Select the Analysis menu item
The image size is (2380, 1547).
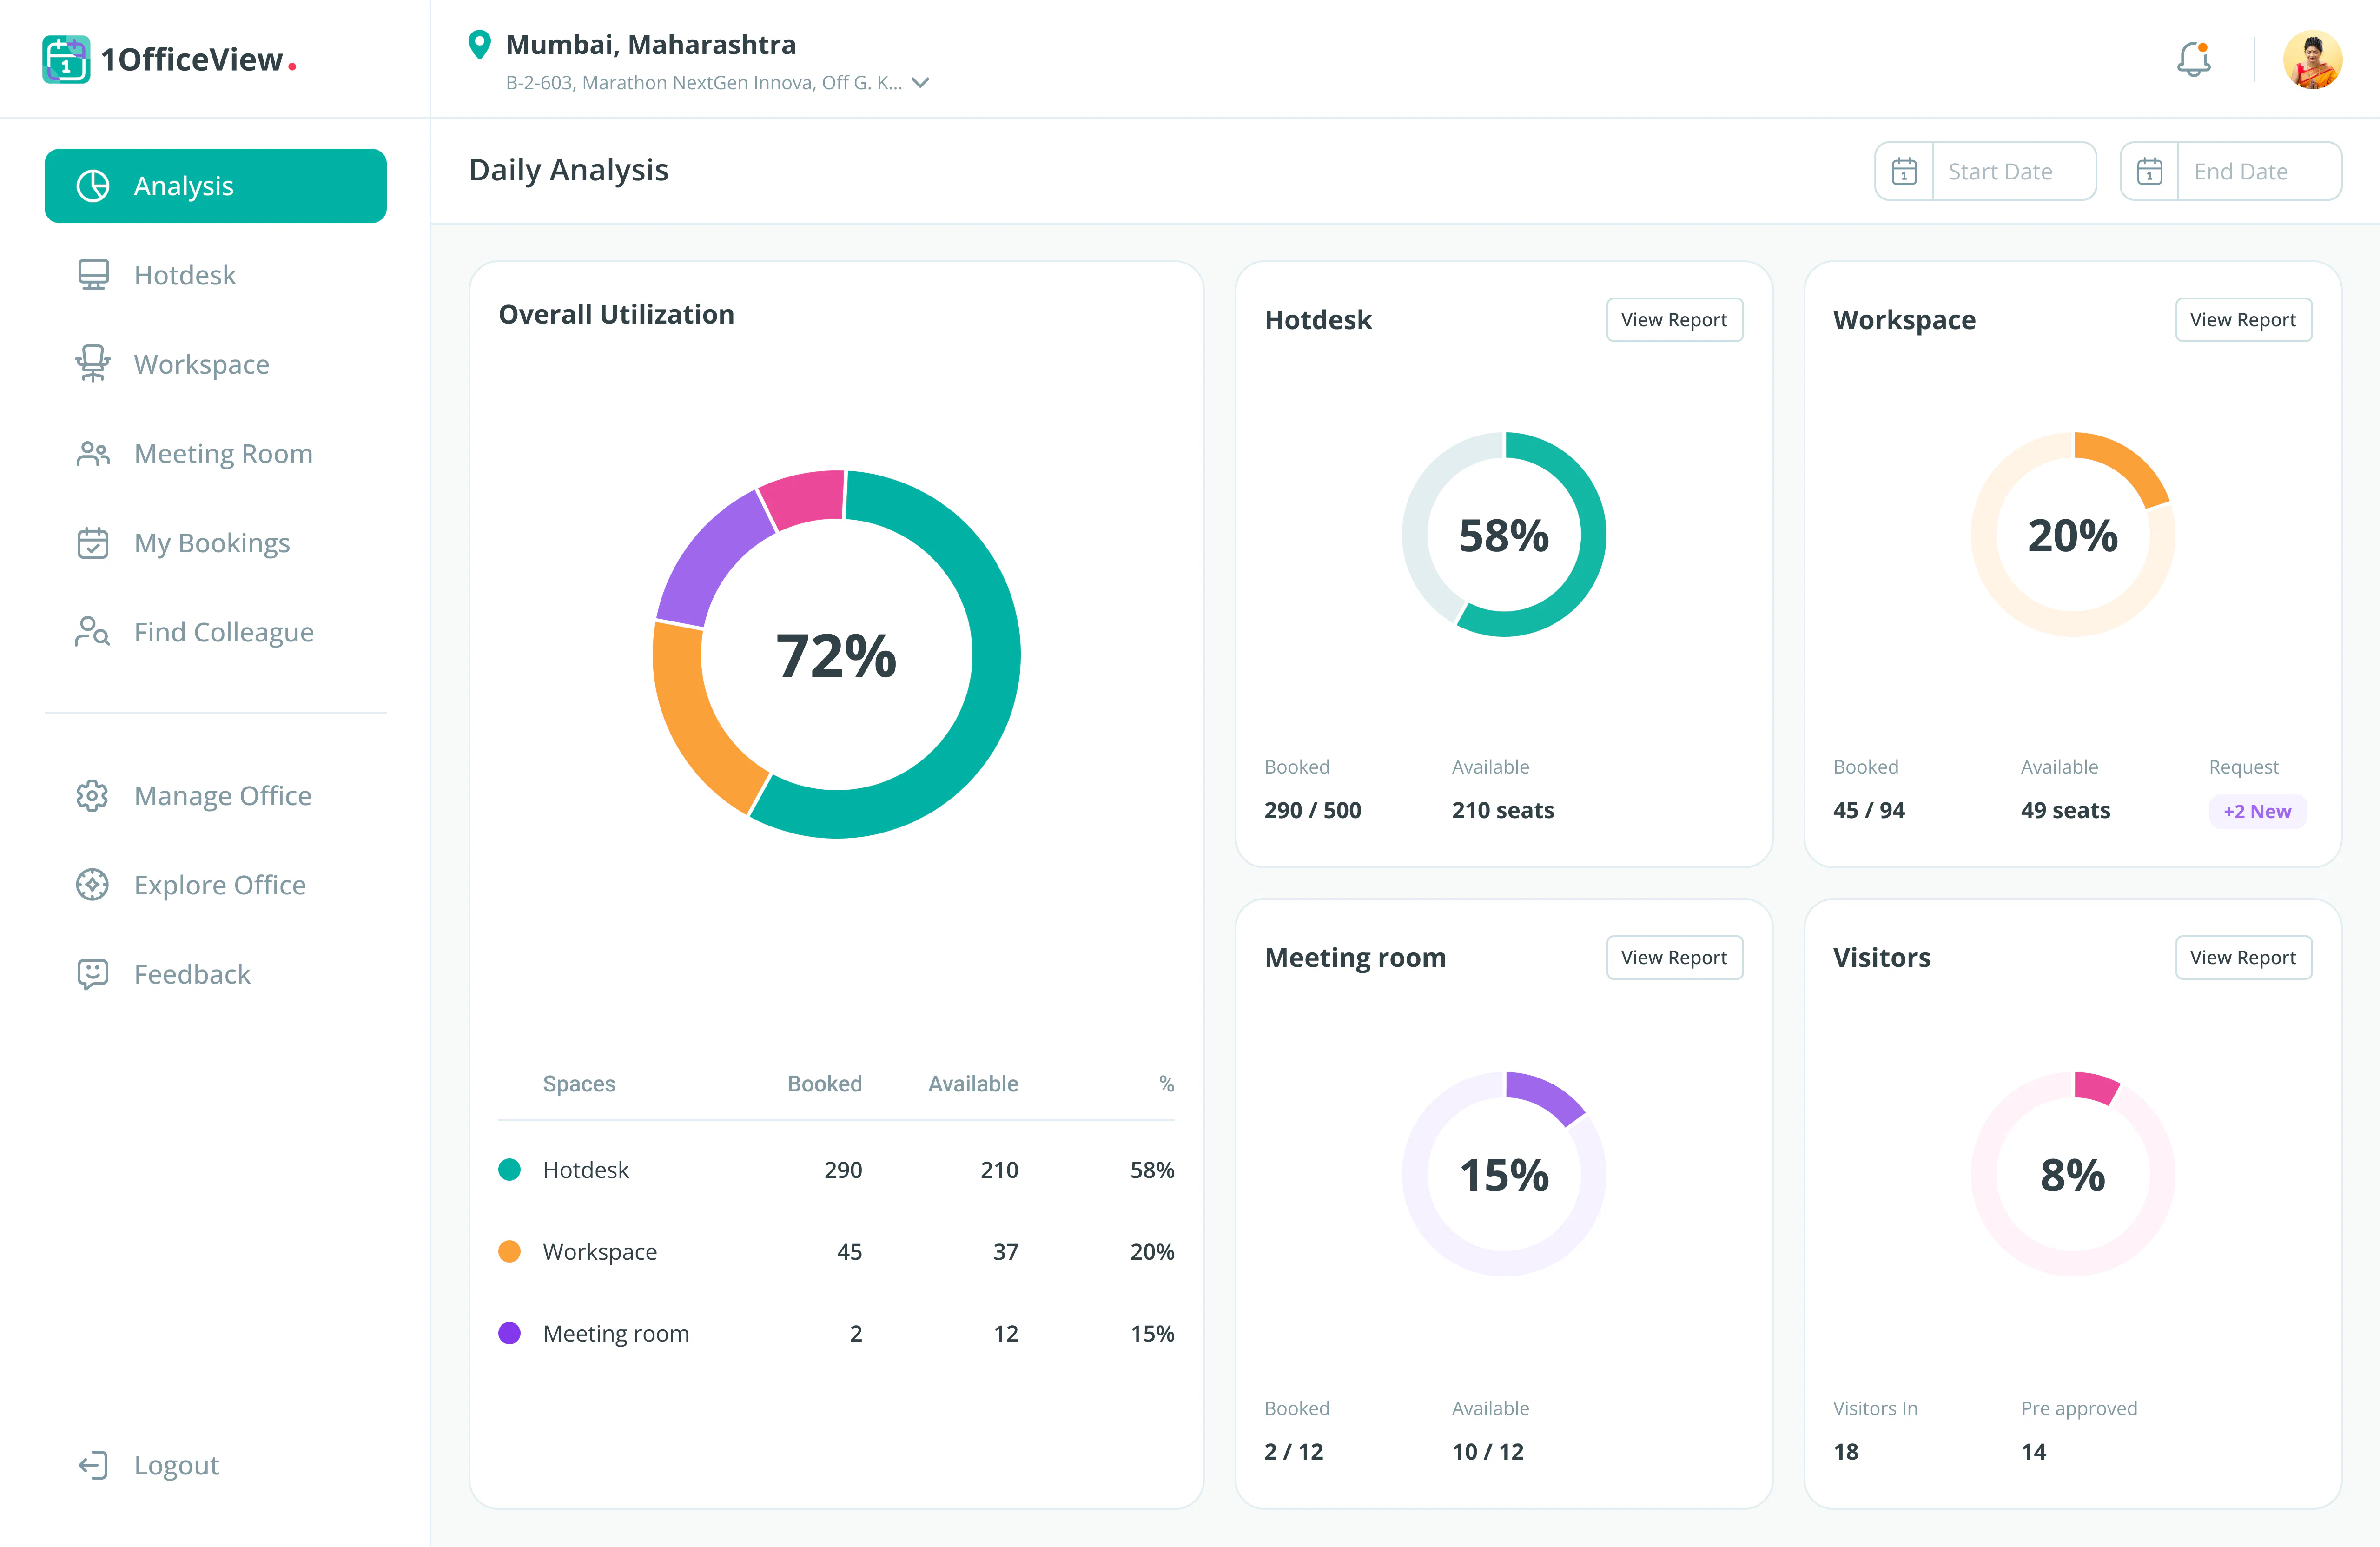215,186
